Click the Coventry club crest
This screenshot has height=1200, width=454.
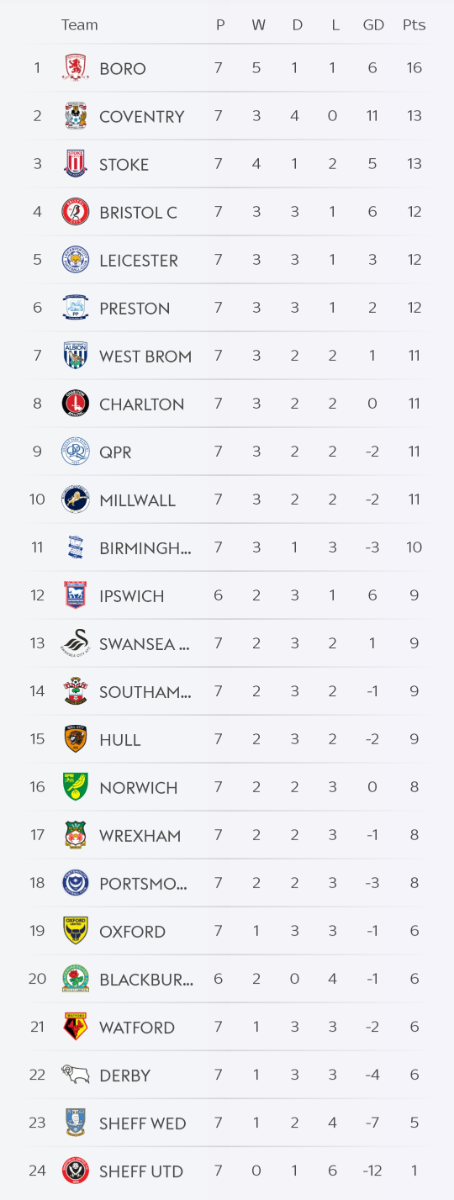pos(76,116)
